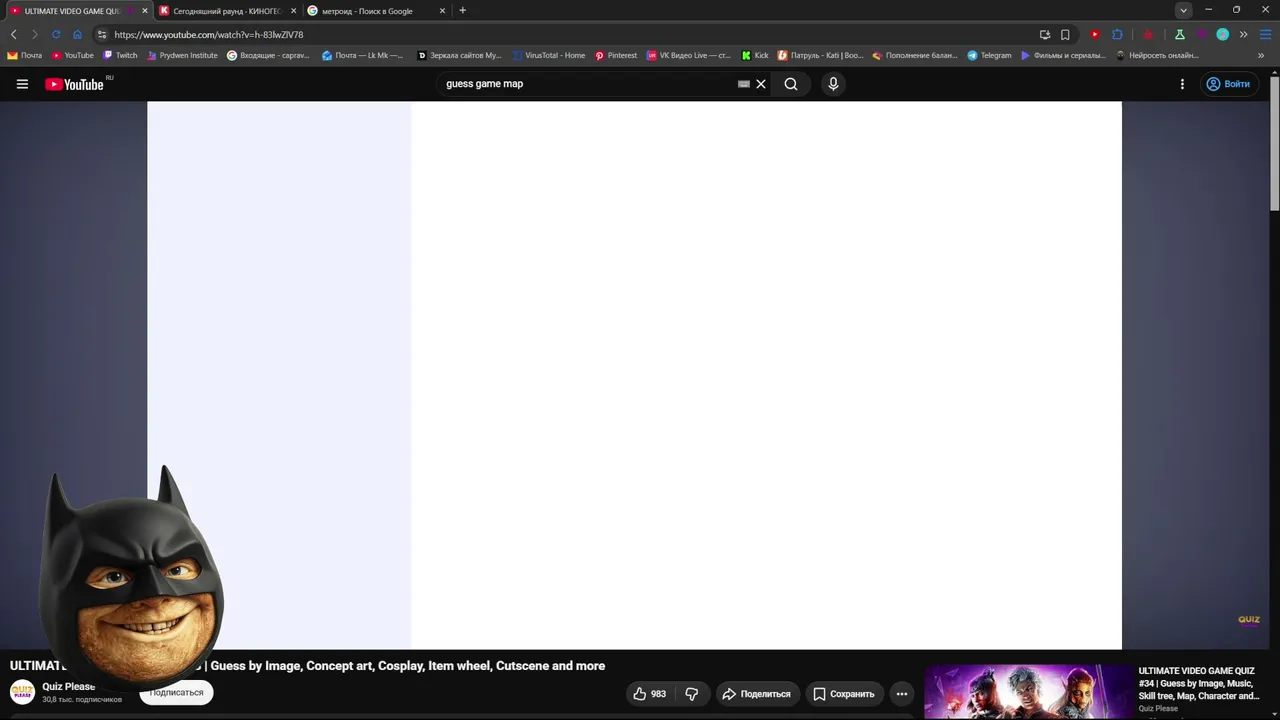Open the Quiz Please channel name link
Image resolution: width=1280 pixels, height=720 pixels.
pyautogui.click(x=69, y=687)
